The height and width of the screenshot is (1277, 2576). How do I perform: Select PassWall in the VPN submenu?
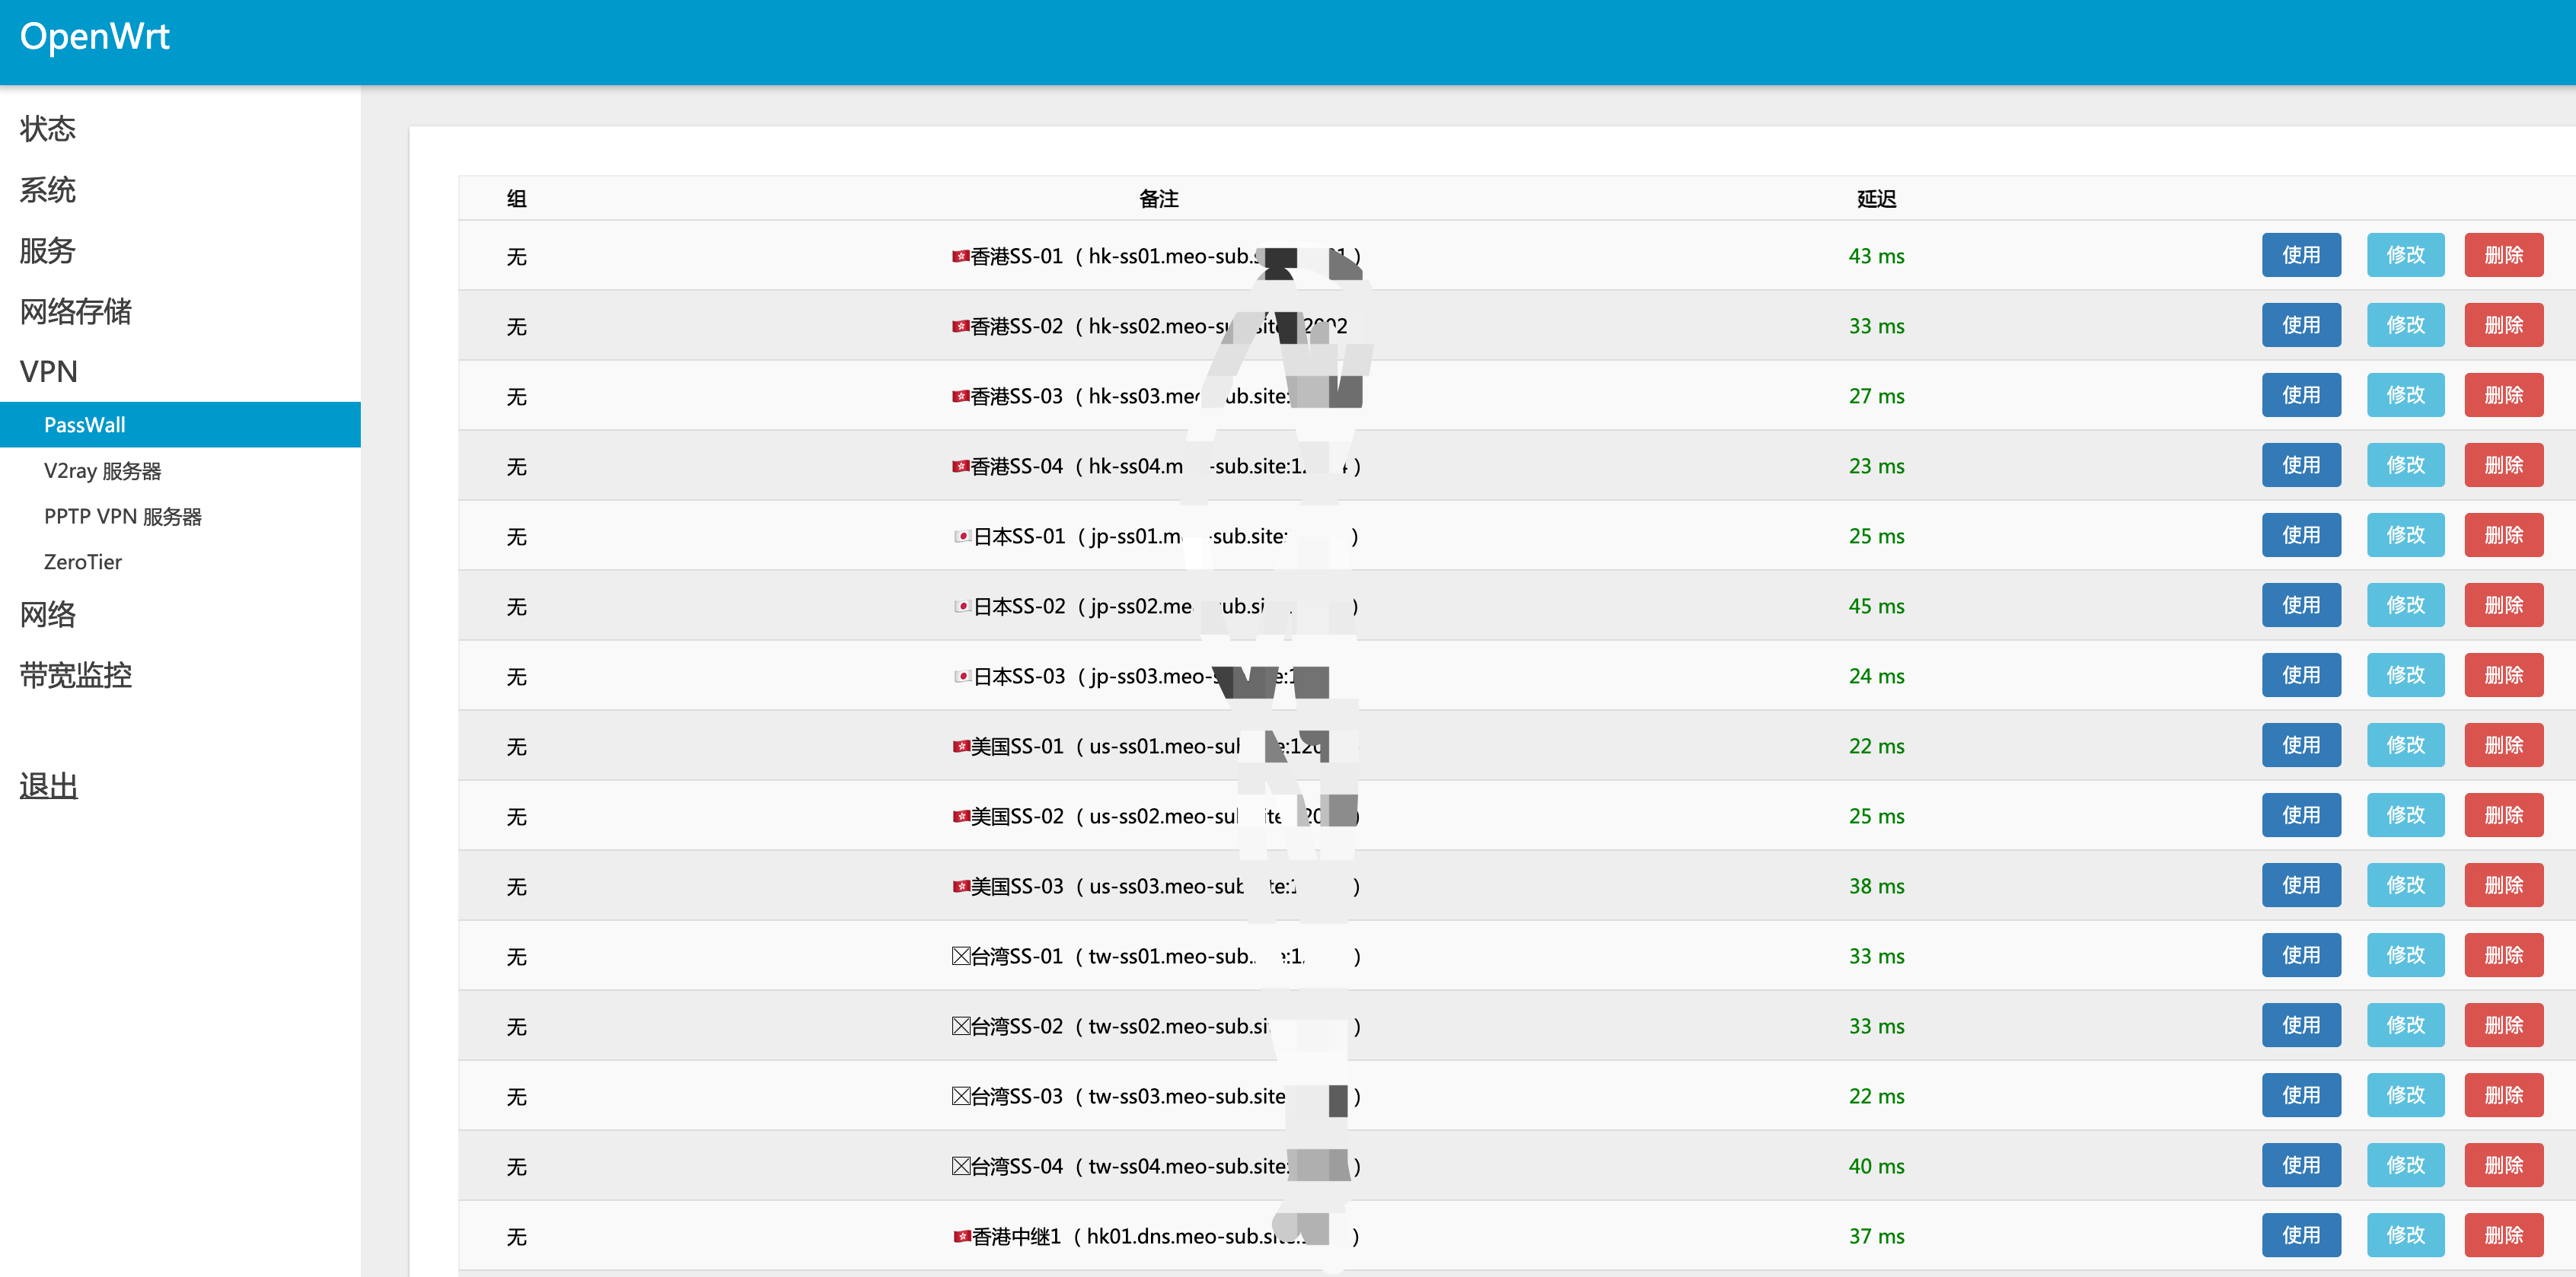tap(85, 425)
